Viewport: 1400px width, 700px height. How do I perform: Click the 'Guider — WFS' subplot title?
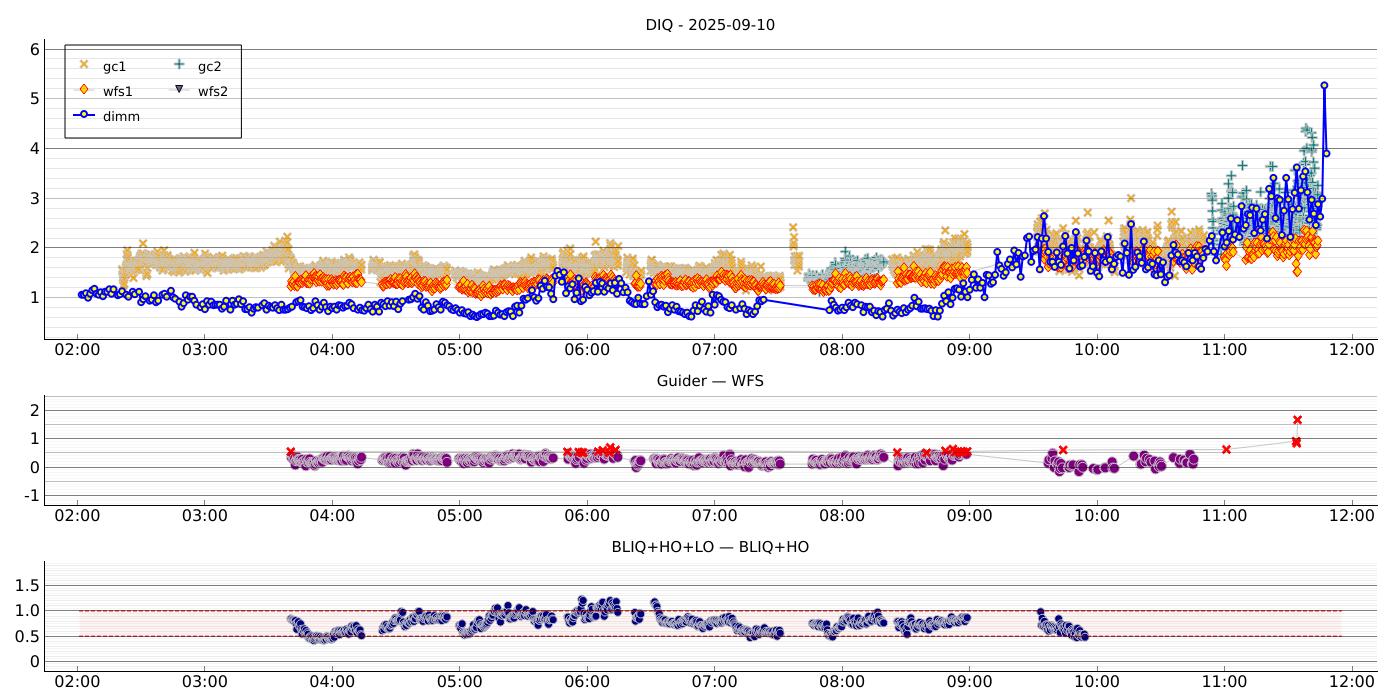(x=710, y=381)
